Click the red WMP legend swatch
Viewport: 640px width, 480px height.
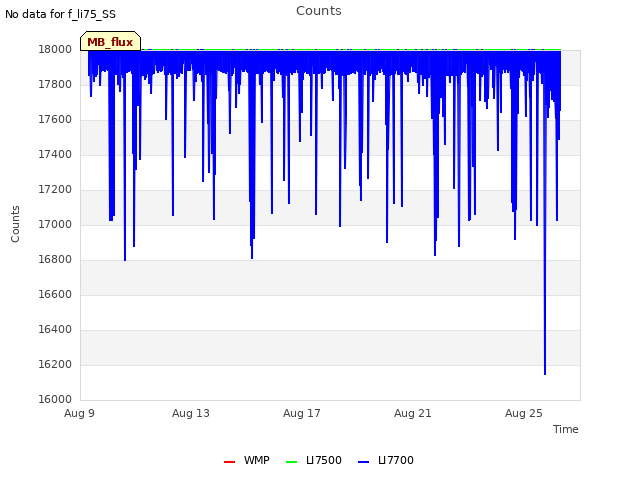tap(229, 462)
